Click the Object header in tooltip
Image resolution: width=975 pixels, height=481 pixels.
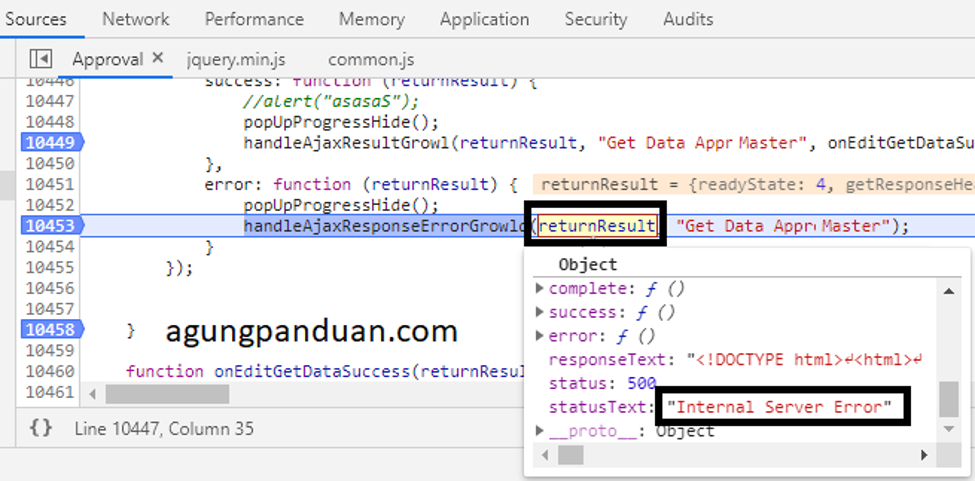(587, 265)
